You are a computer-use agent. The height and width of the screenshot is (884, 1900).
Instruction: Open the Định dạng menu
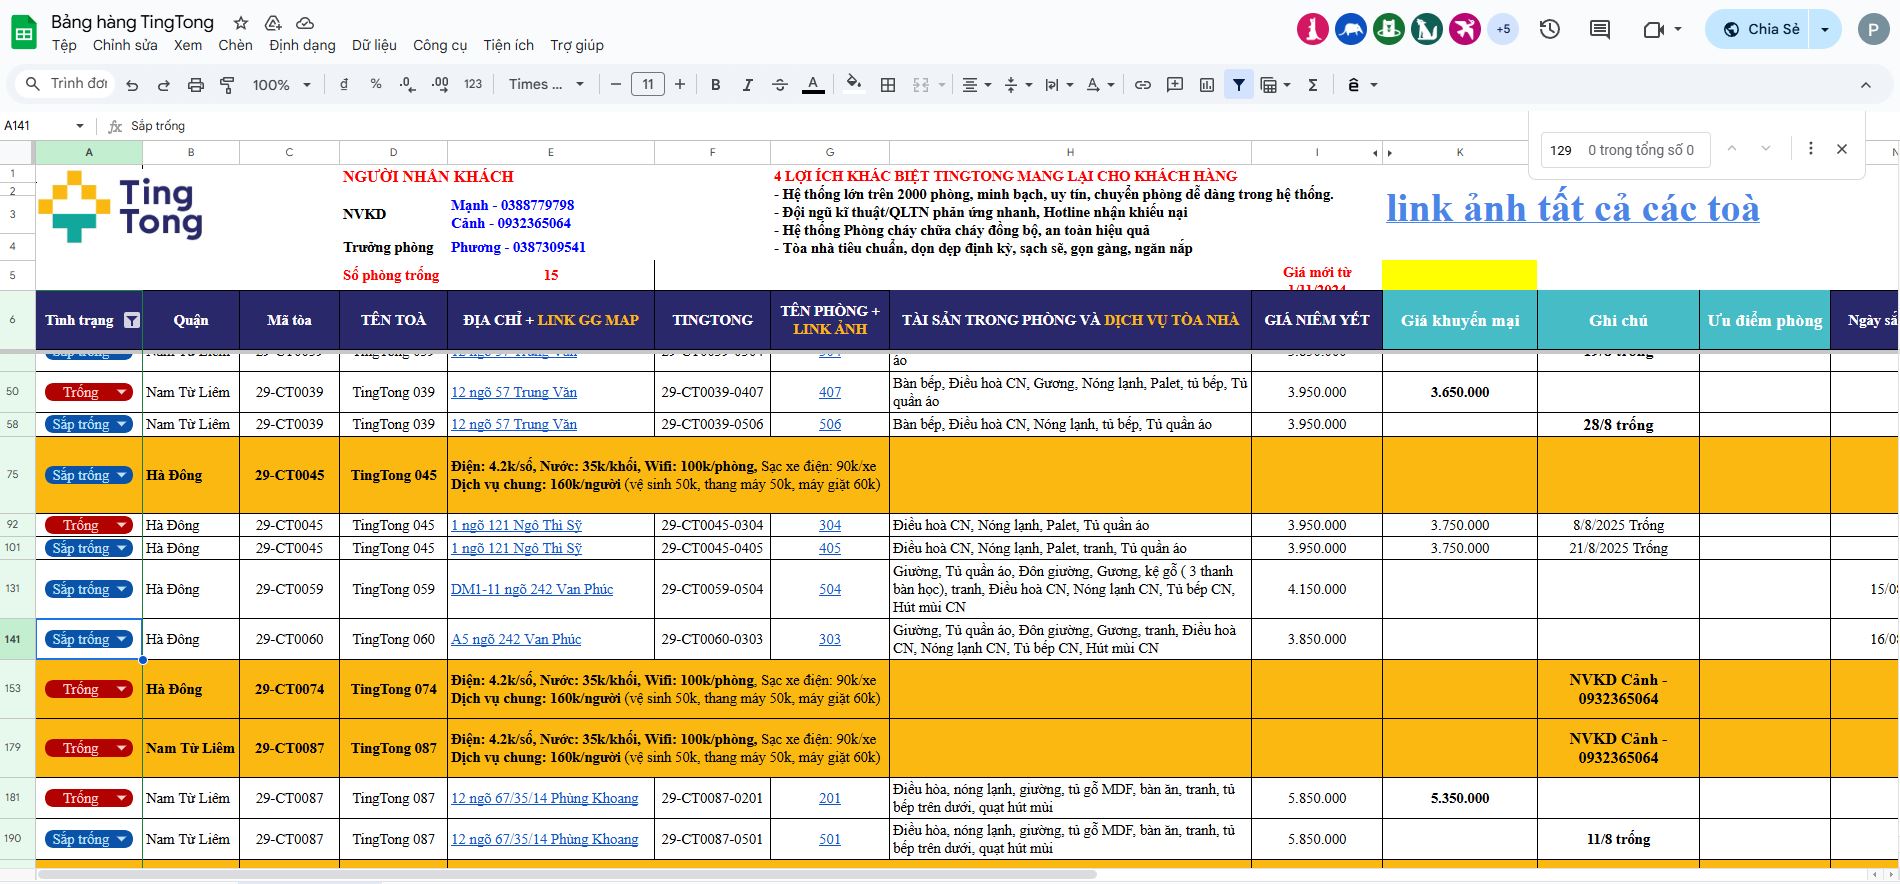[302, 45]
